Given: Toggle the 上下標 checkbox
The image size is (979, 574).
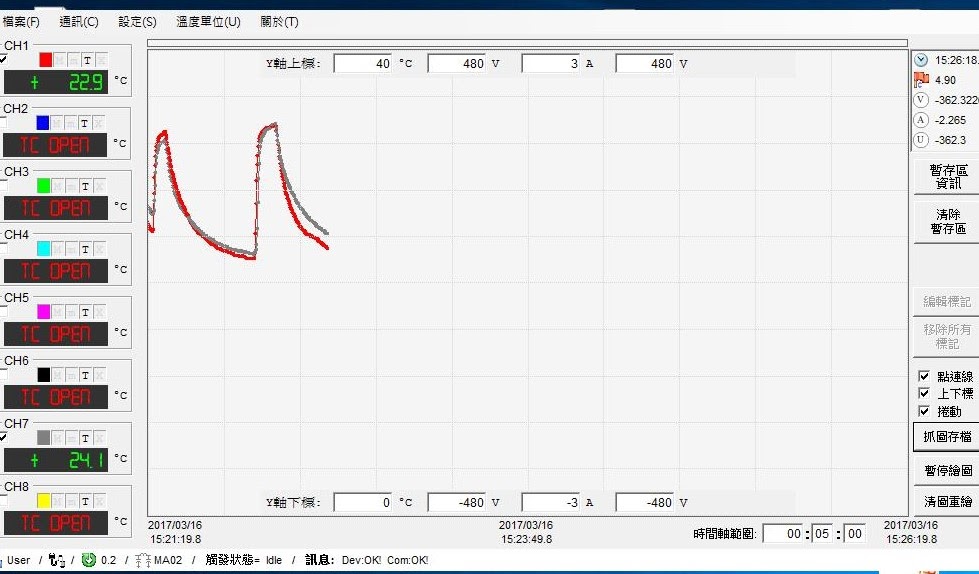Looking at the screenshot, I should [924, 393].
